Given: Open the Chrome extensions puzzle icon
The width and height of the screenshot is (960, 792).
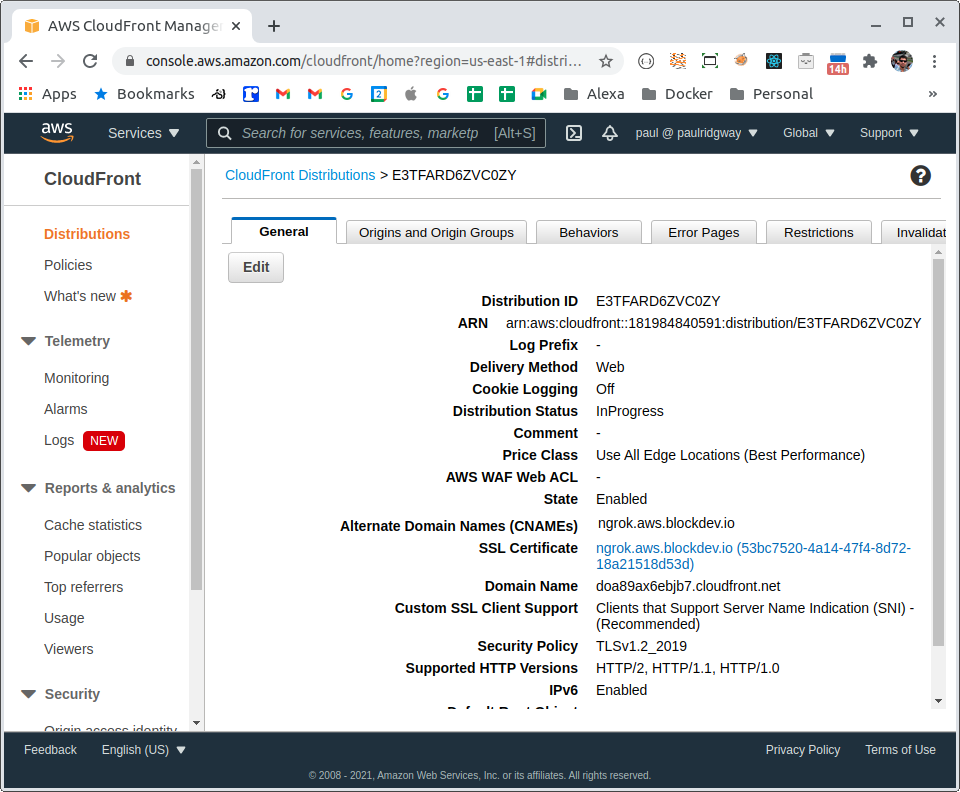Looking at the screenshot, I should click(869, 61).
